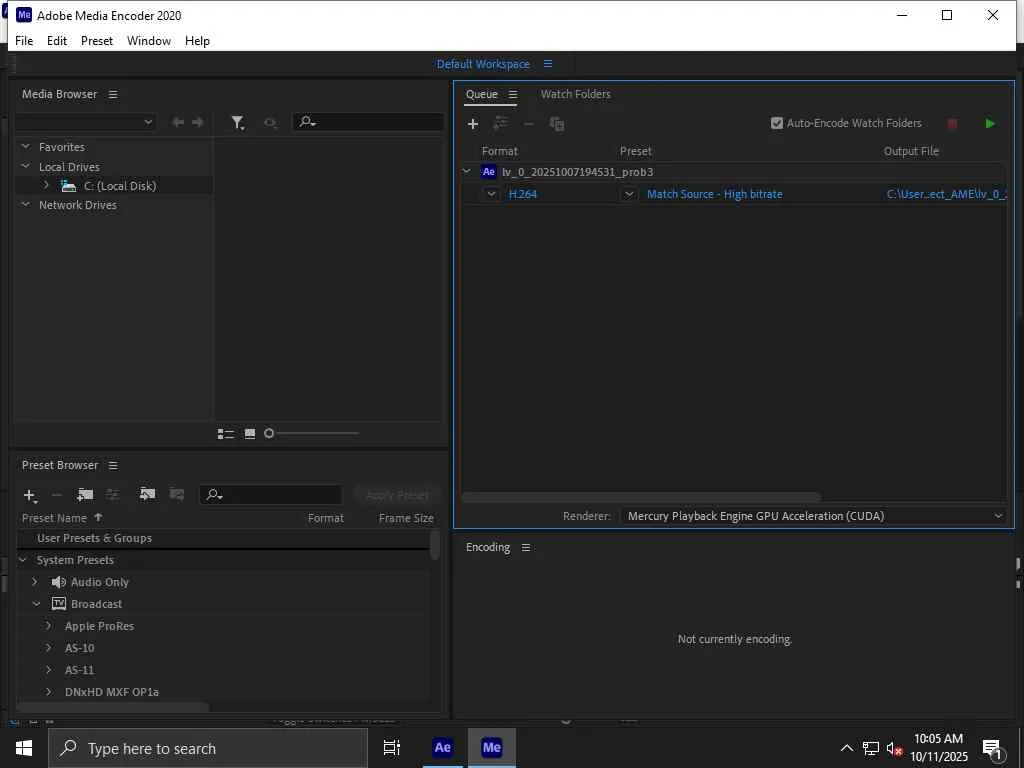Duplicate the selected Queue item
1024x768 pixels.
click(557, 123)
